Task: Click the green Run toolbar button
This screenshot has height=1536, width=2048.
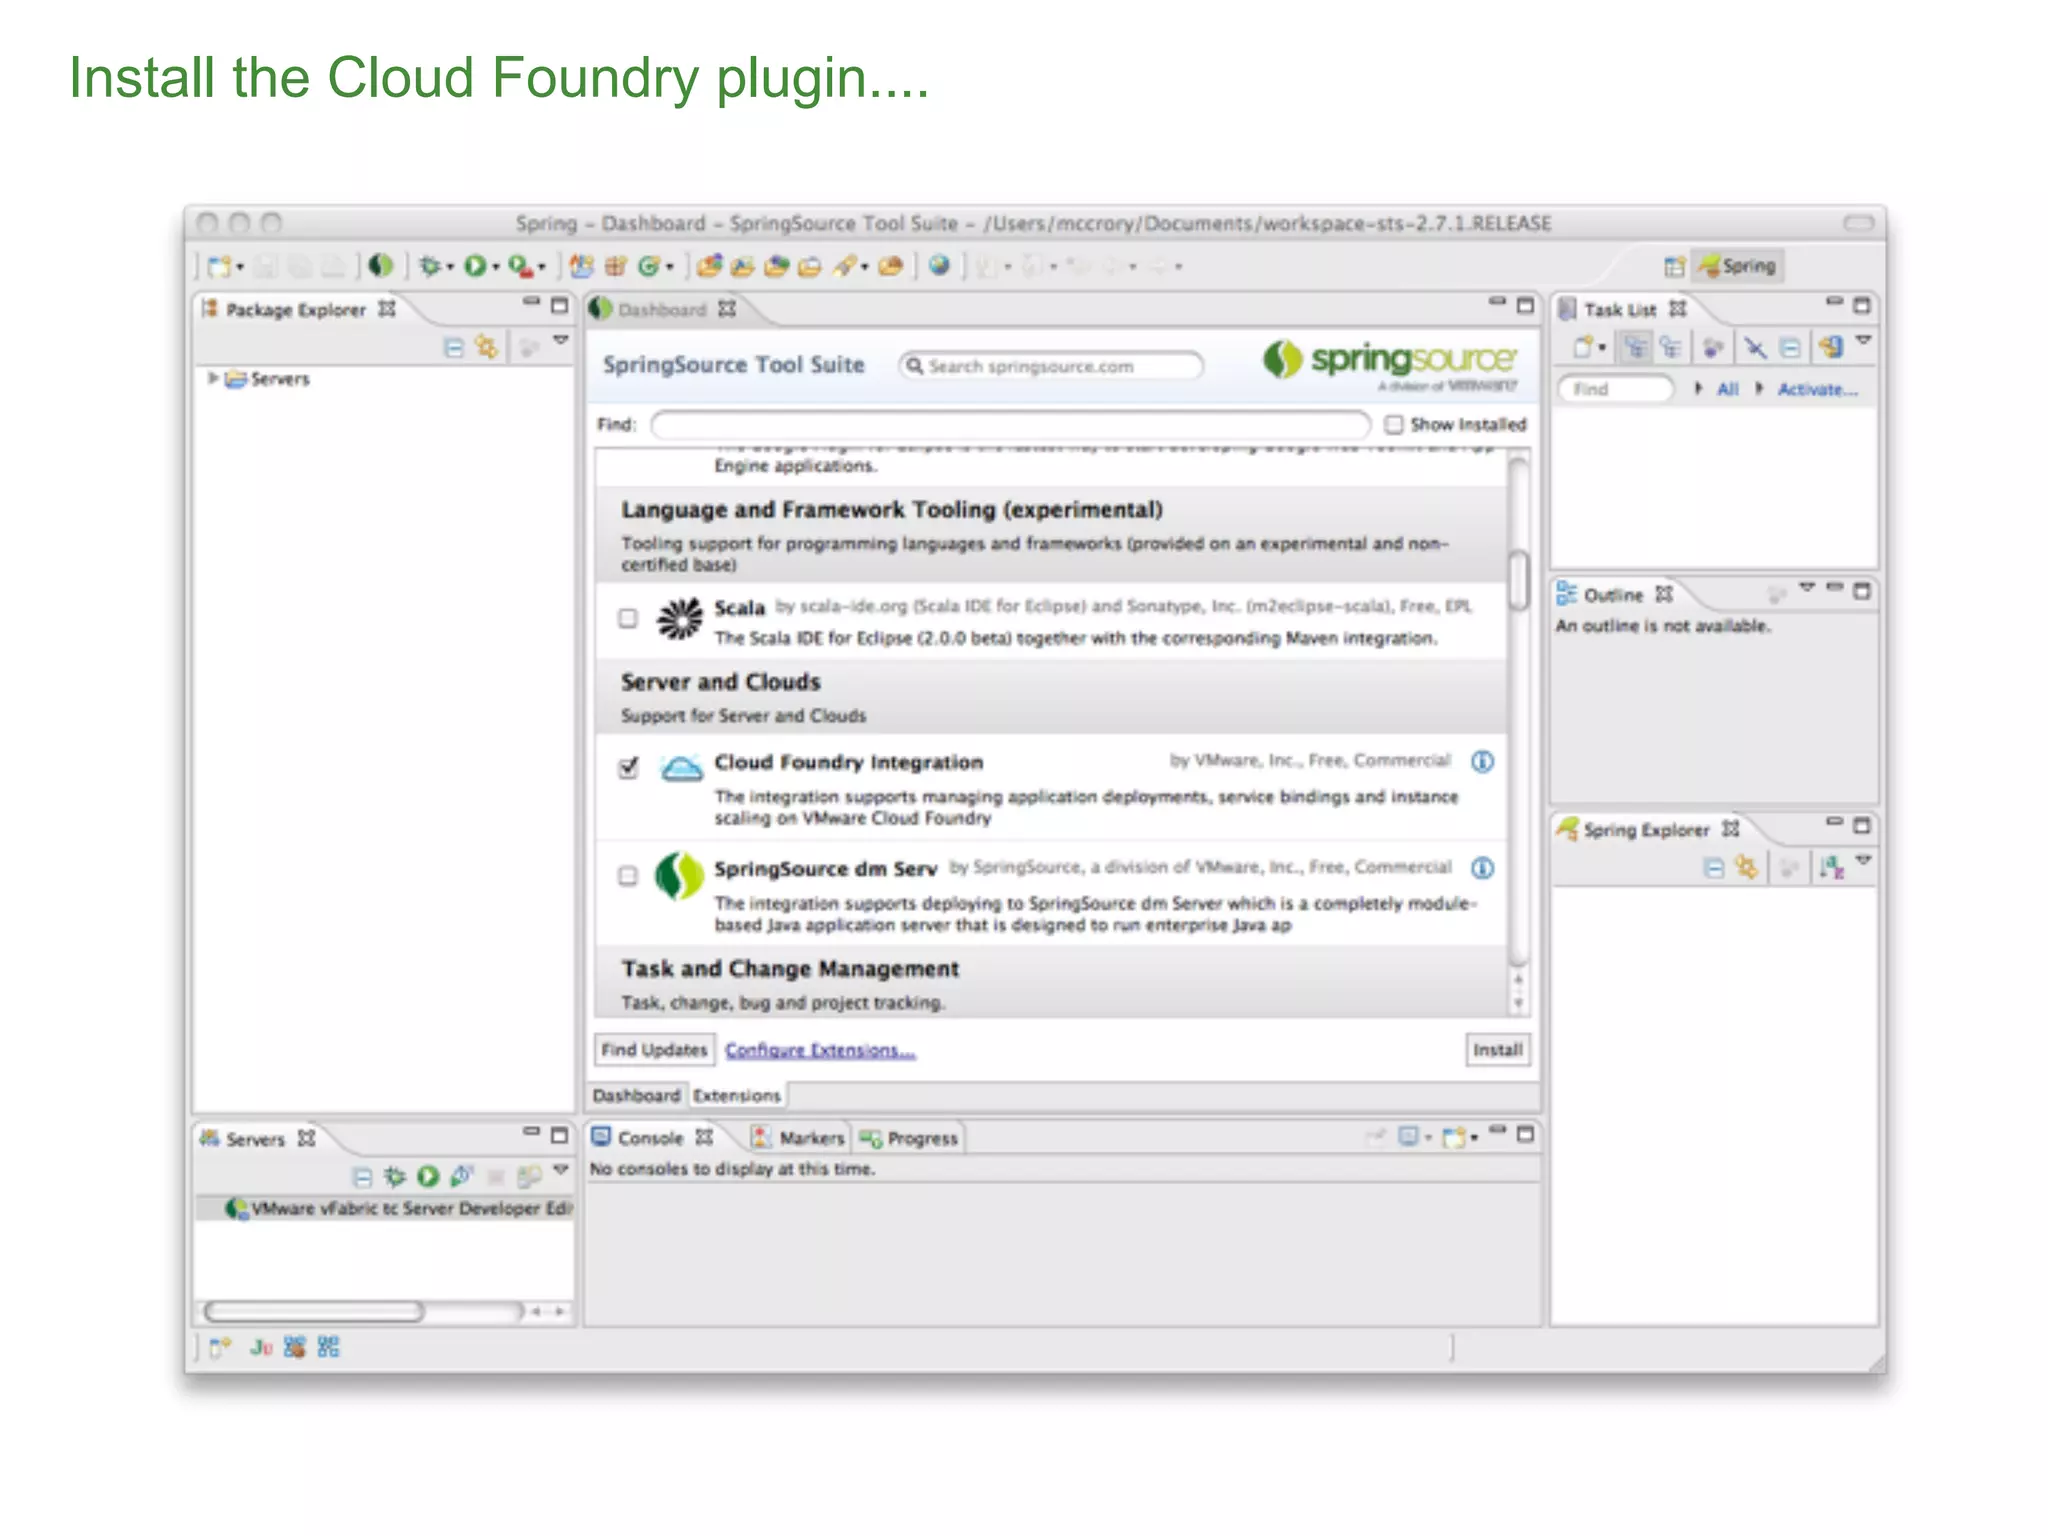Action: [x=475, y=266]
